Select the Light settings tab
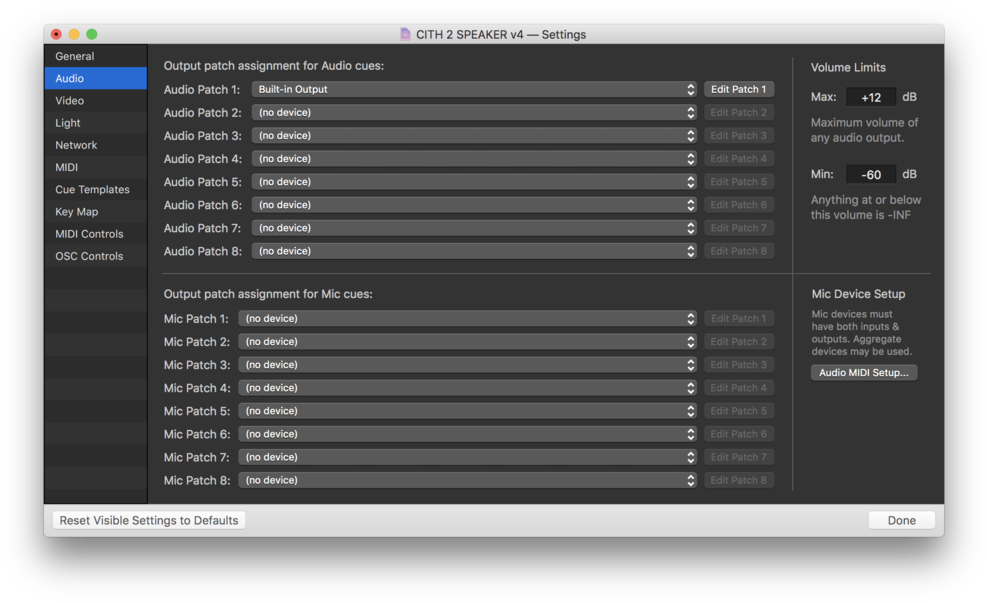This screenshot has height=603, width=987. coord(68,123)
